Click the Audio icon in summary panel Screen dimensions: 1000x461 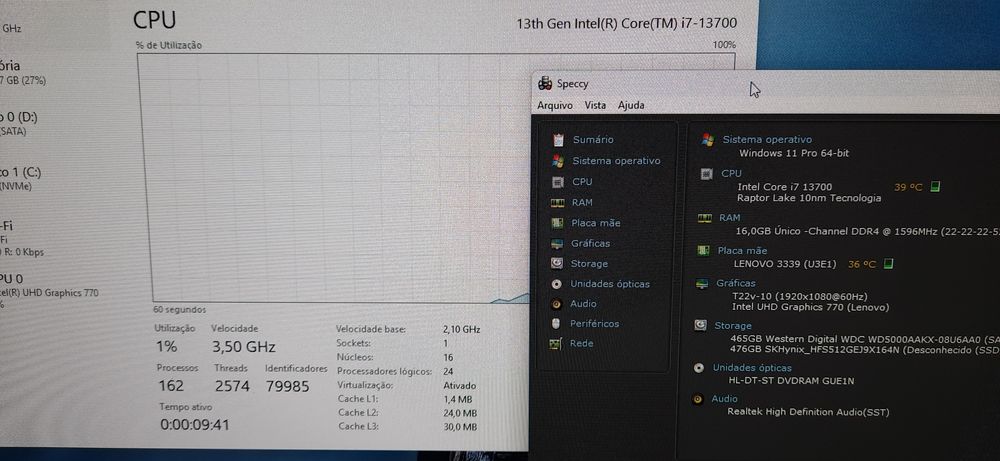pos(698,399)
